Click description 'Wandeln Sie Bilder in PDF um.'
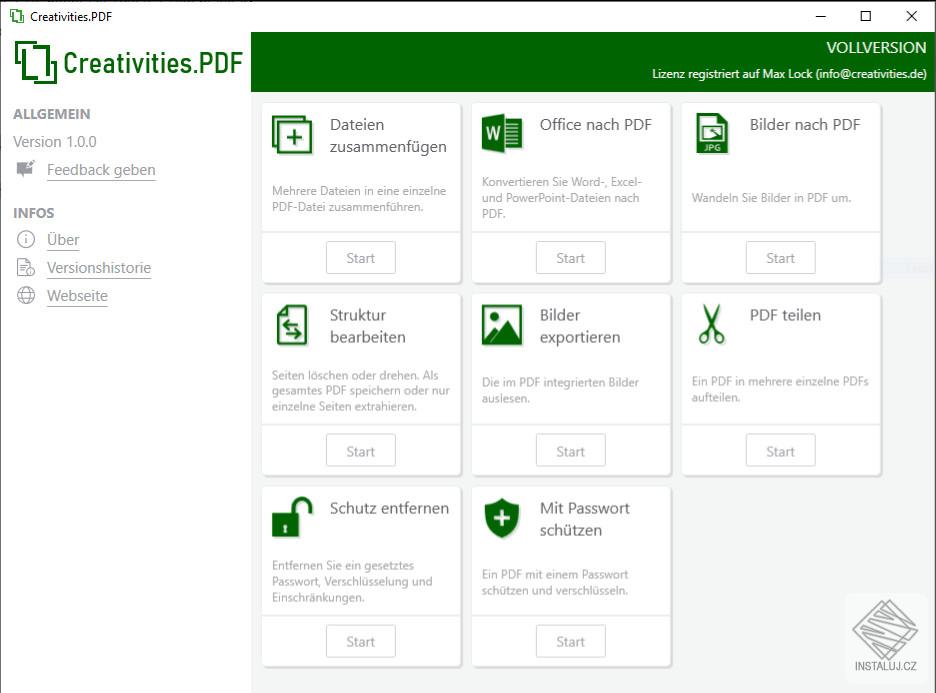This screenshot has height=693, width=936. tap(771, 198)
